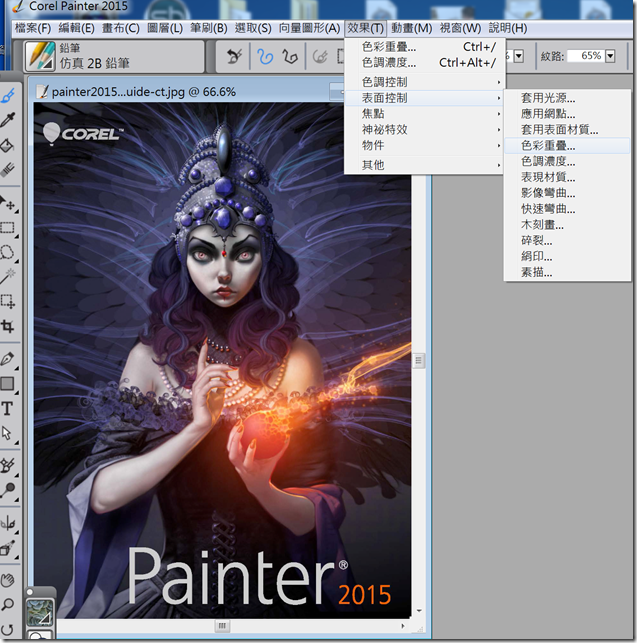Expand the 其他 submenu
Screen dimensions: 637x643
425,165
